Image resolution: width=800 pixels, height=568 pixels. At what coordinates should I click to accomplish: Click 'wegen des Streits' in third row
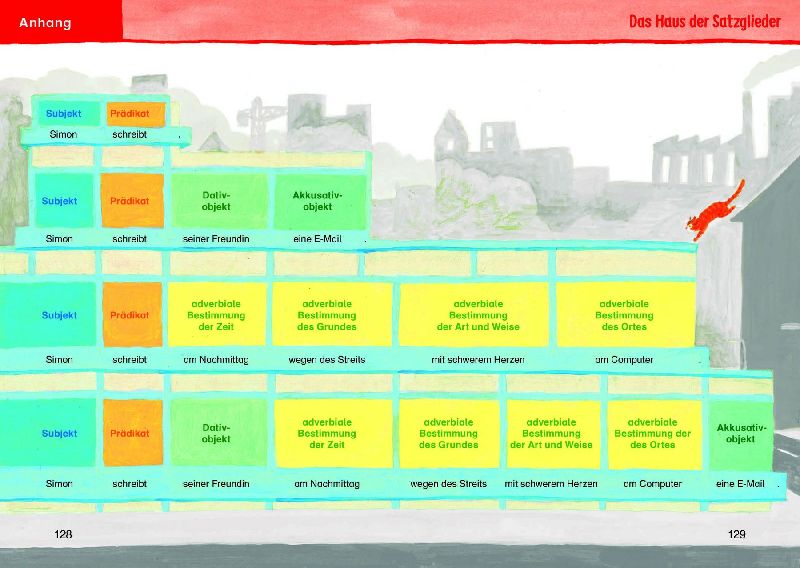pos(327,360)
